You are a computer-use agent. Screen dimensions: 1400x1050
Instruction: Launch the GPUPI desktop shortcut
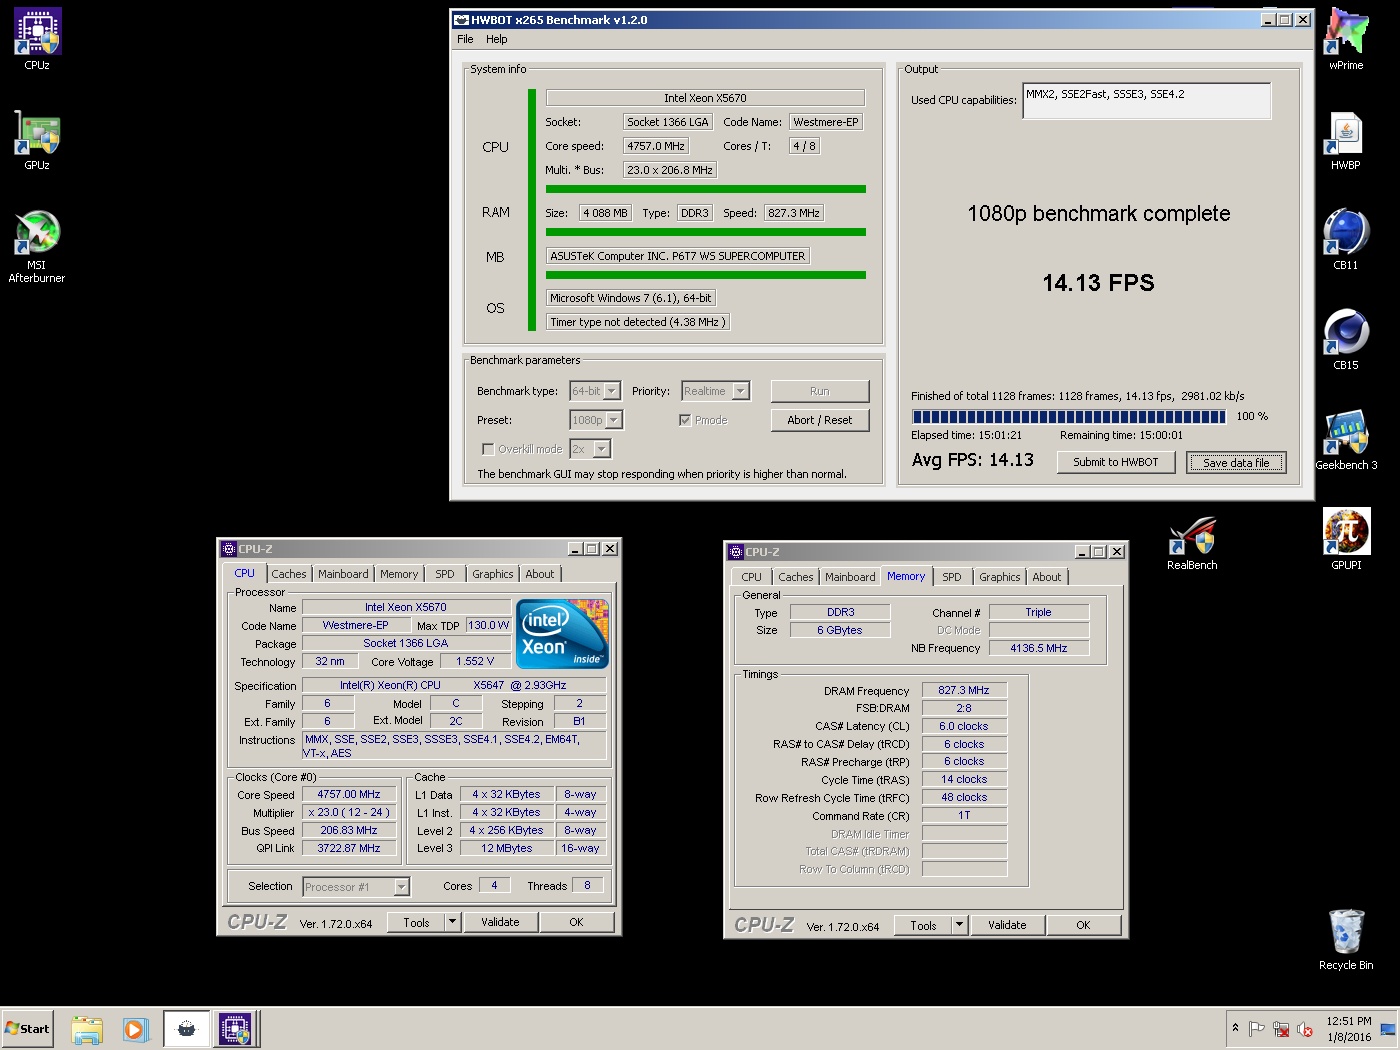point(1346,540)
